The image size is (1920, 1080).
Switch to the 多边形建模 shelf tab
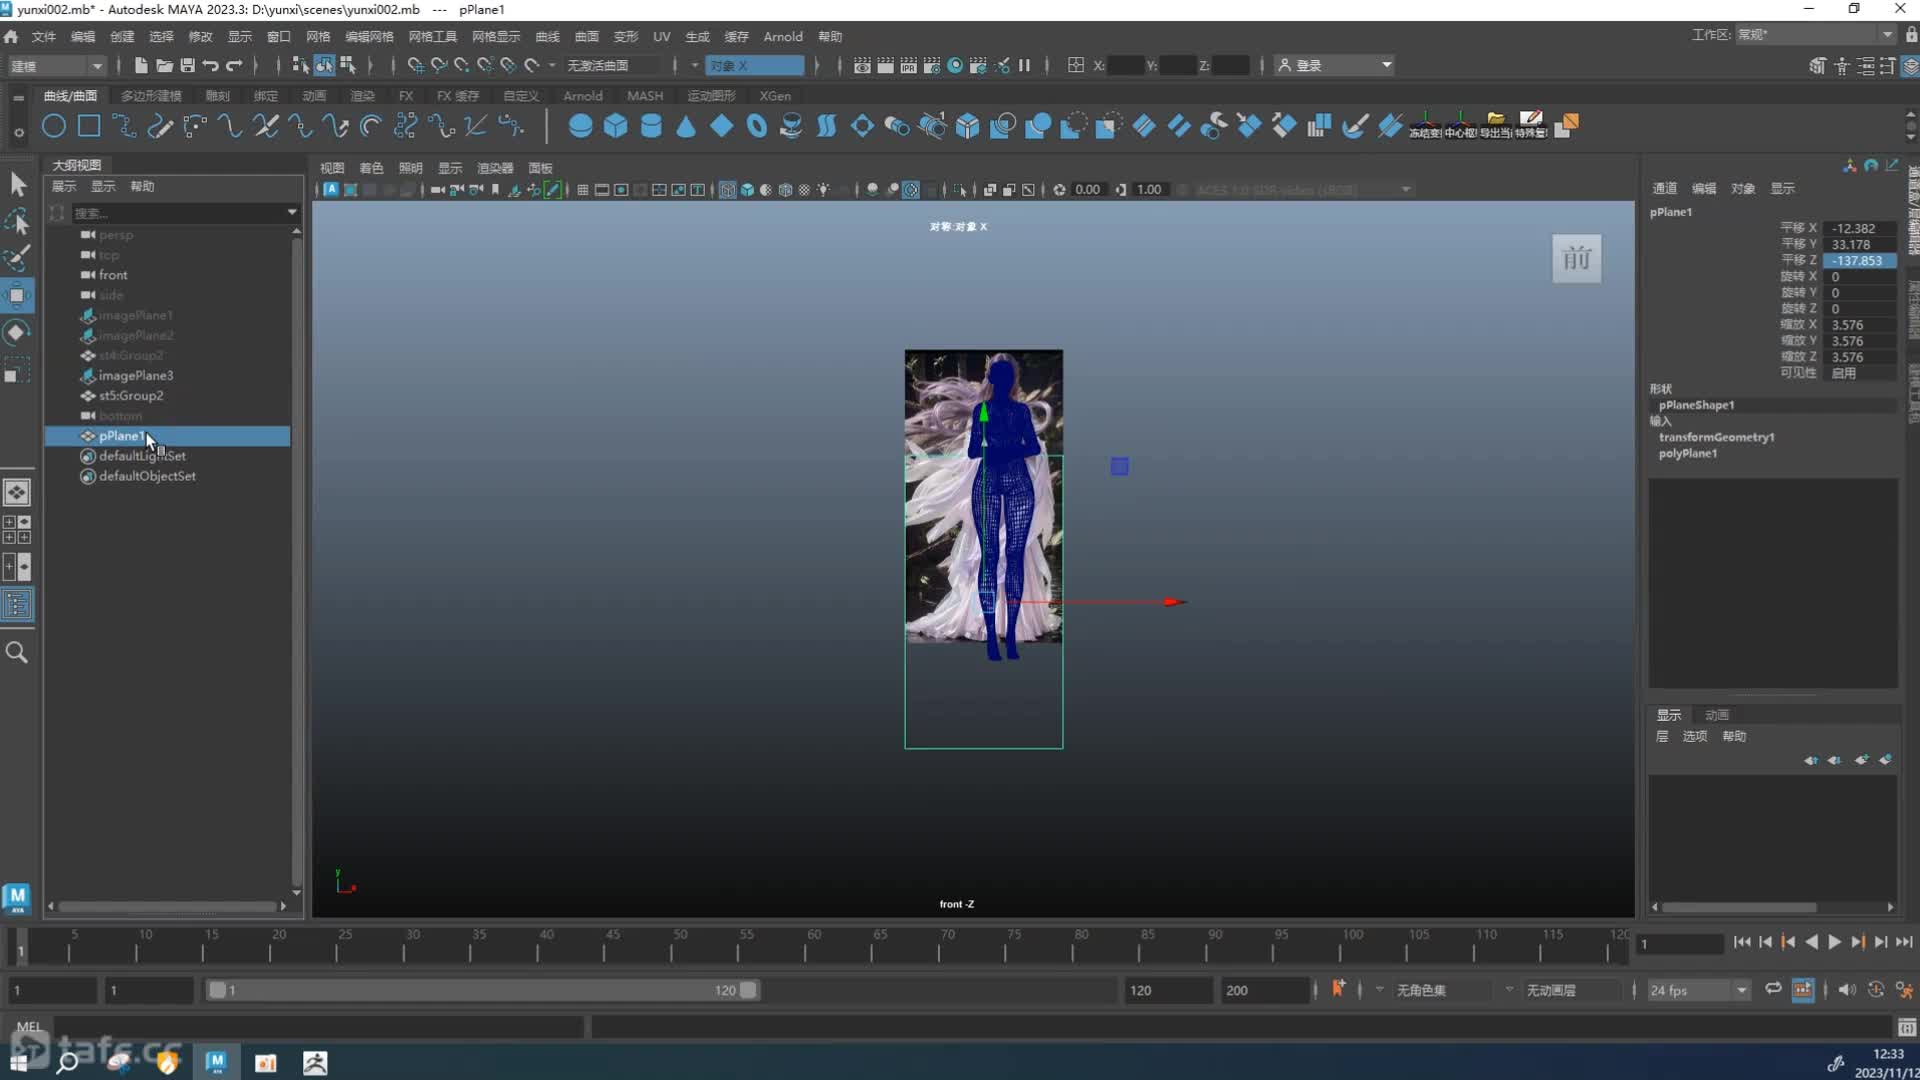coord(151,96)
